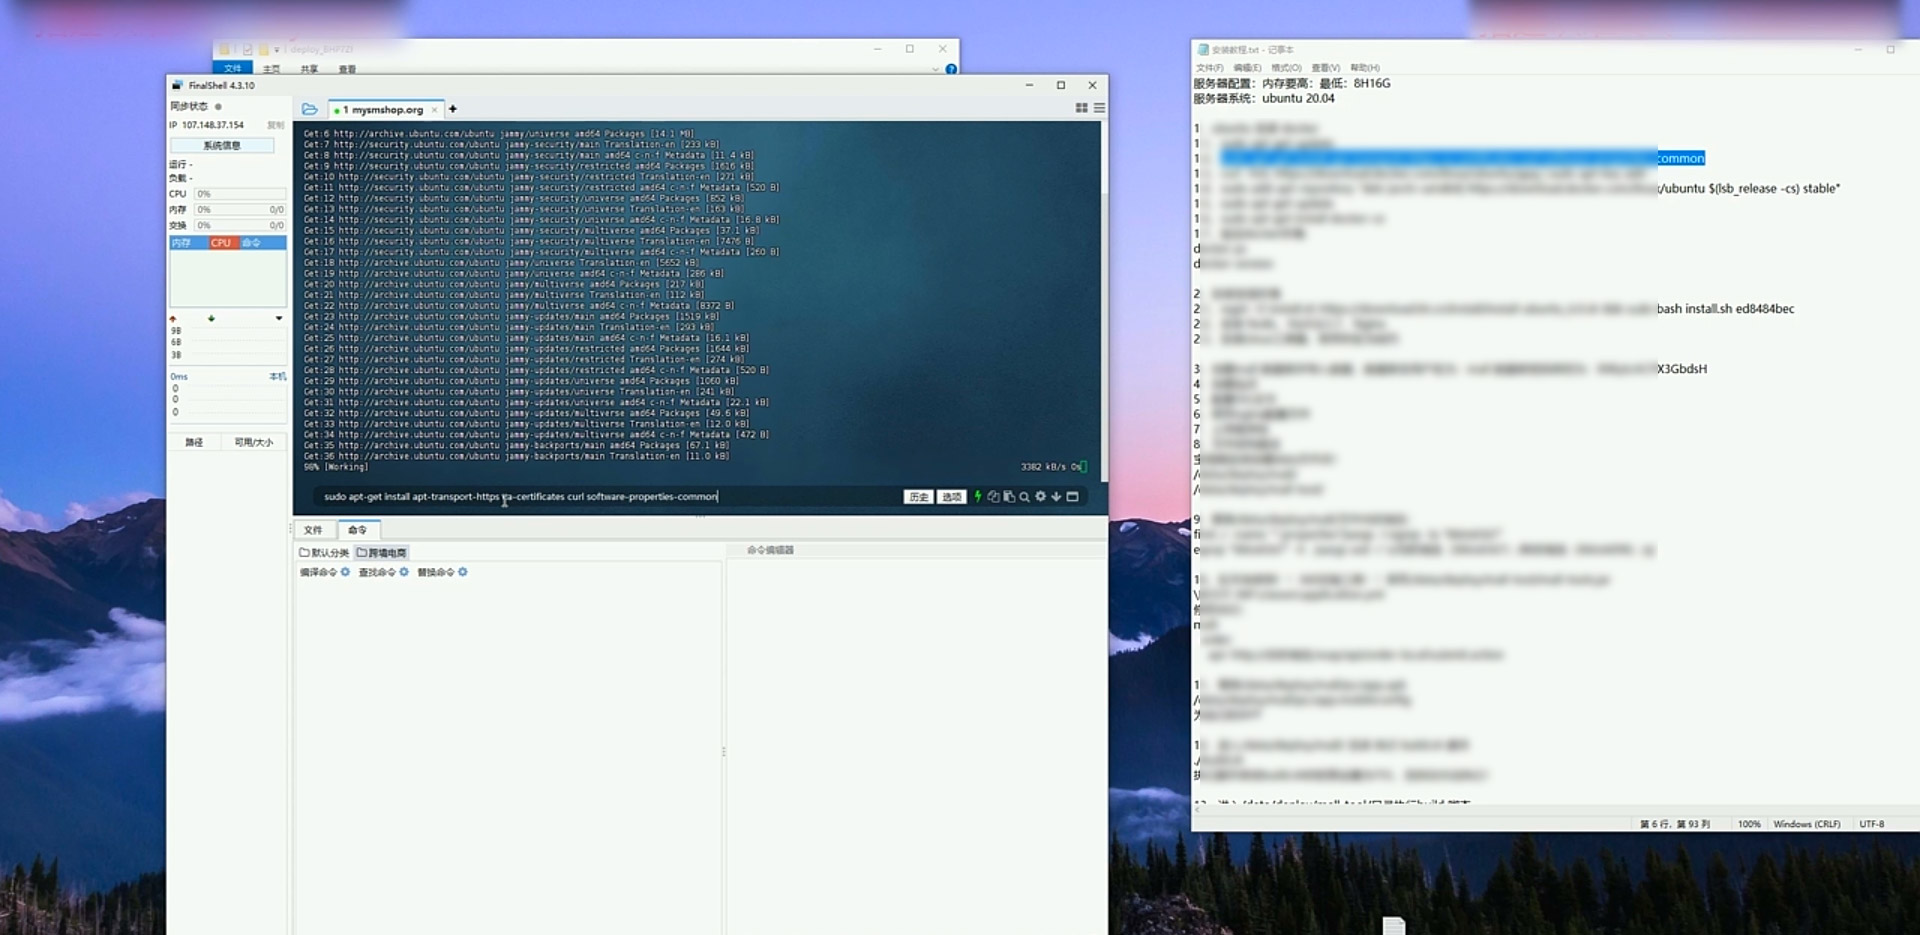The width and height of the screenshot is (1920, 935).
Task: Click the lightning quick-command icon
Action: pyautogui.click(x=977, y=497)
